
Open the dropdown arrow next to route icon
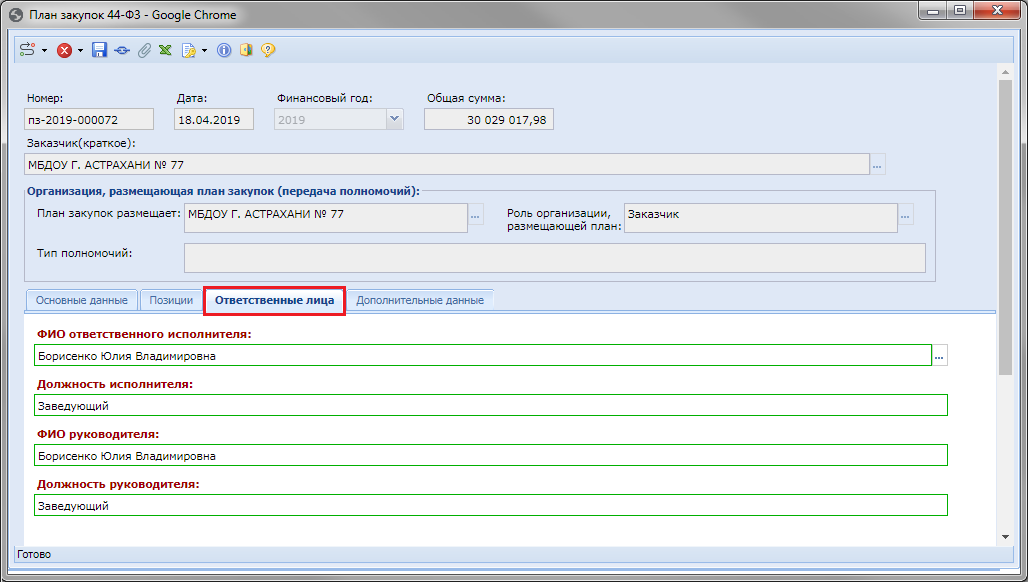point(44,50)
